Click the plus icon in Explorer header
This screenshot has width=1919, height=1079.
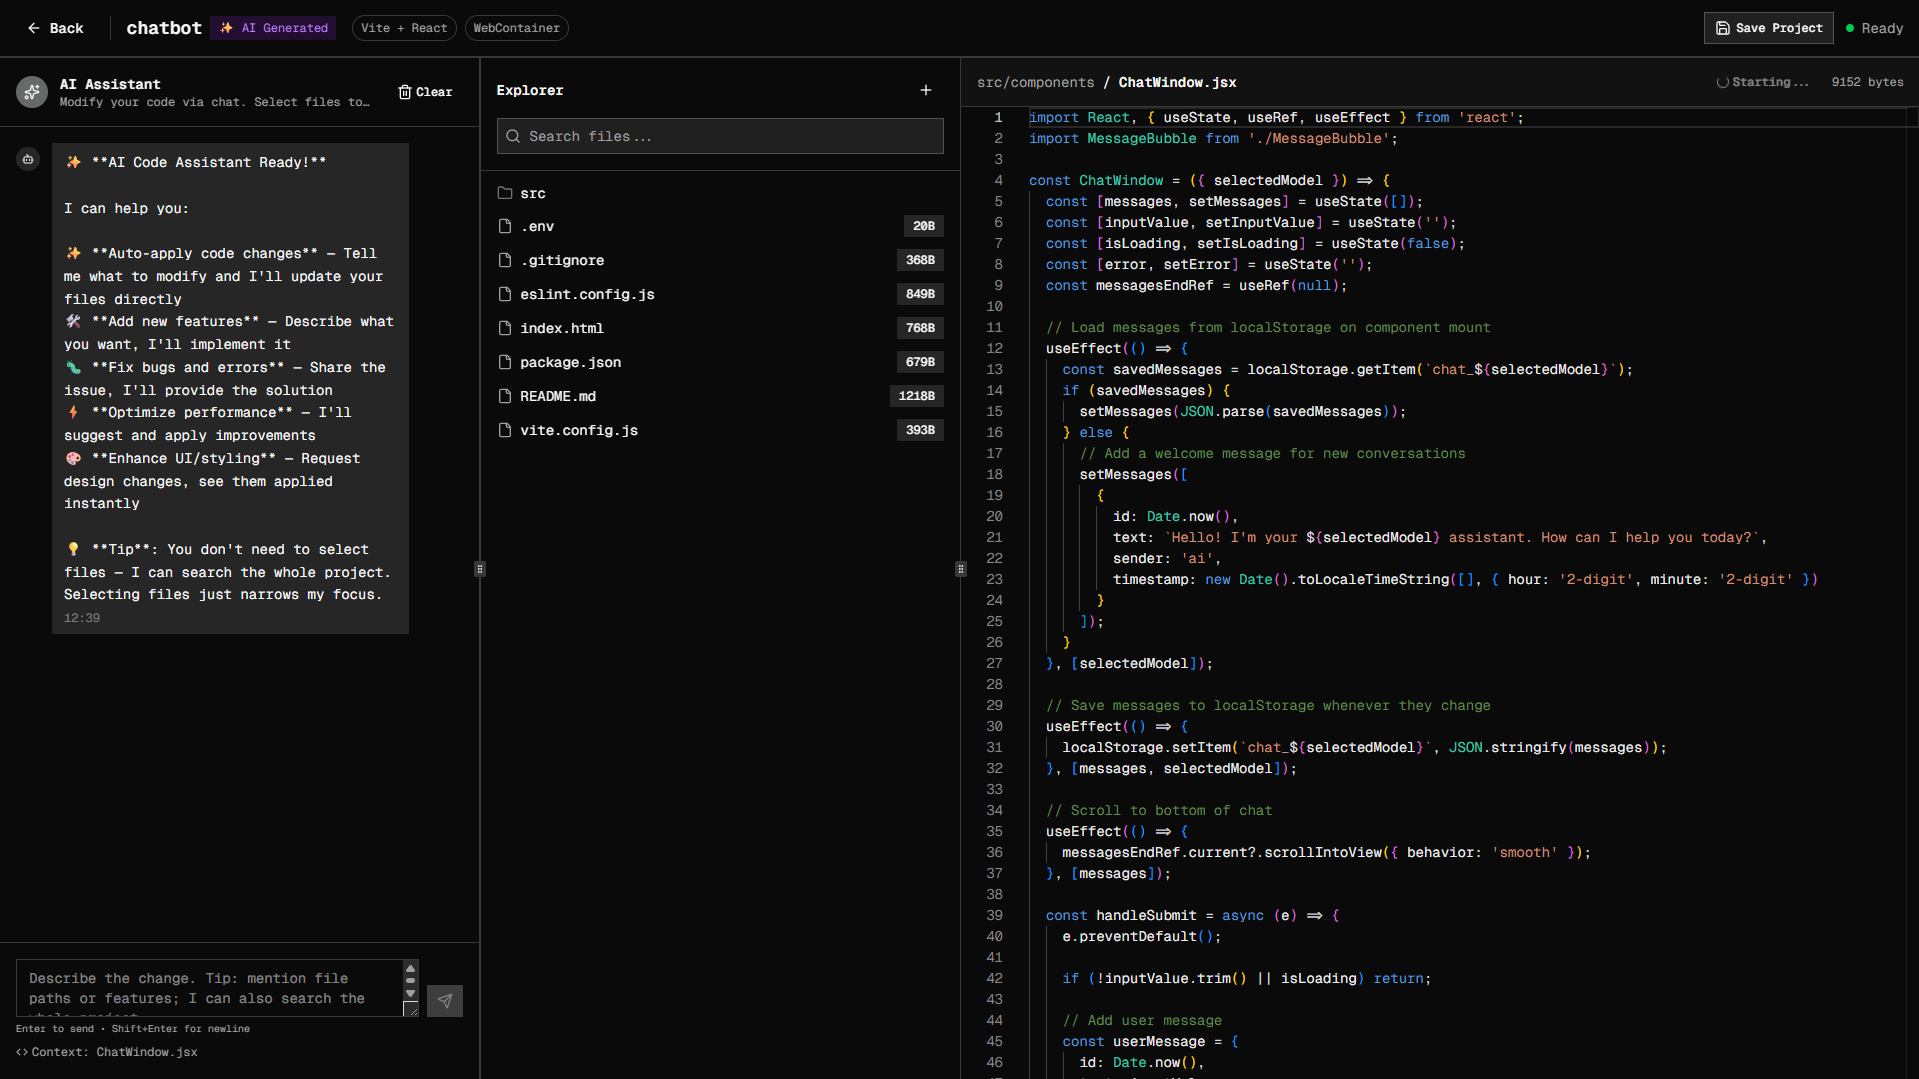pos(925,90)
